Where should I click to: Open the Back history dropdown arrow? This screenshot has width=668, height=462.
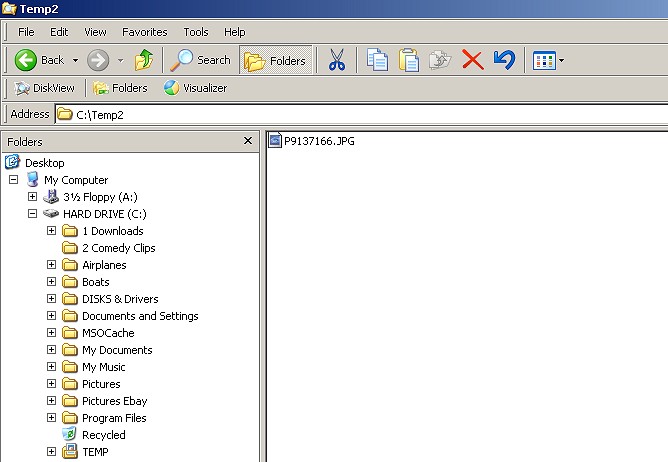[x=75, y=60]
